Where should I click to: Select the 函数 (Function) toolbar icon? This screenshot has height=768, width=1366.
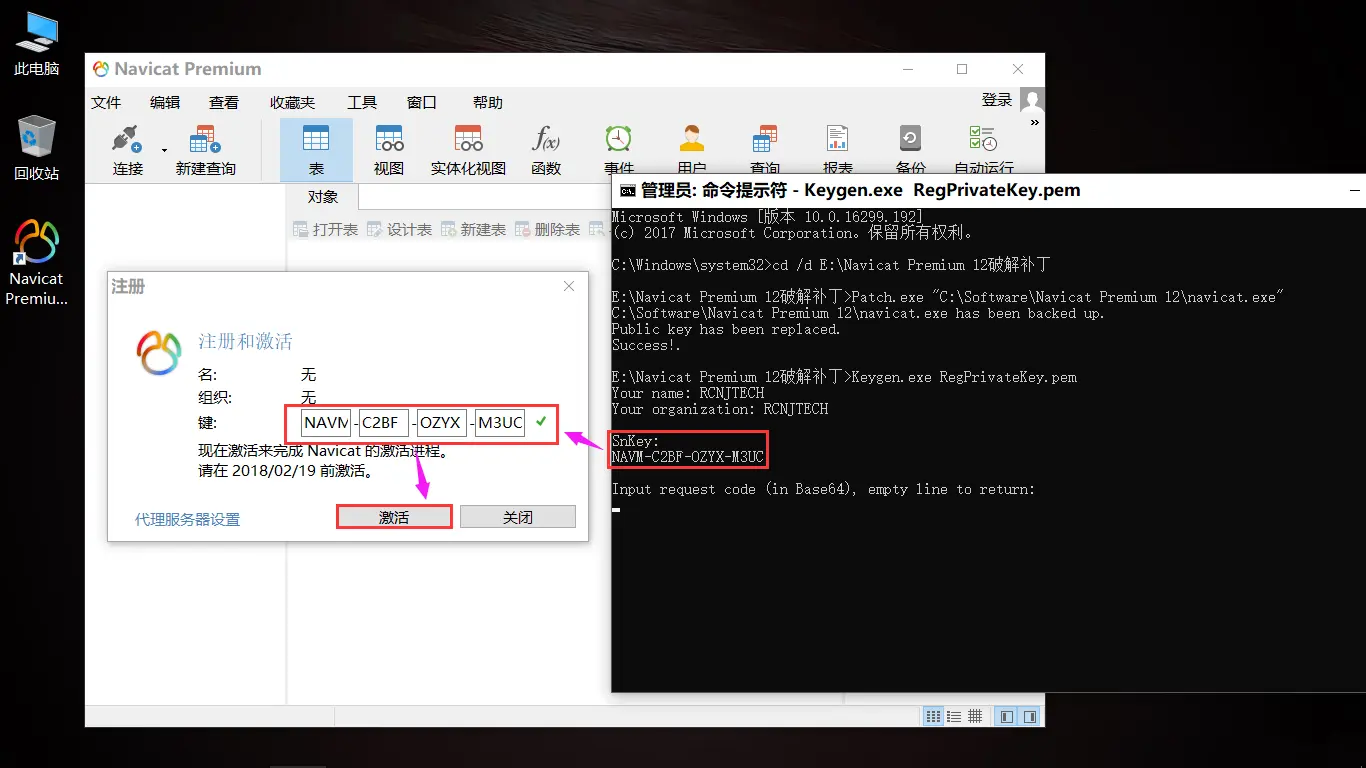[x=546, y=150]
